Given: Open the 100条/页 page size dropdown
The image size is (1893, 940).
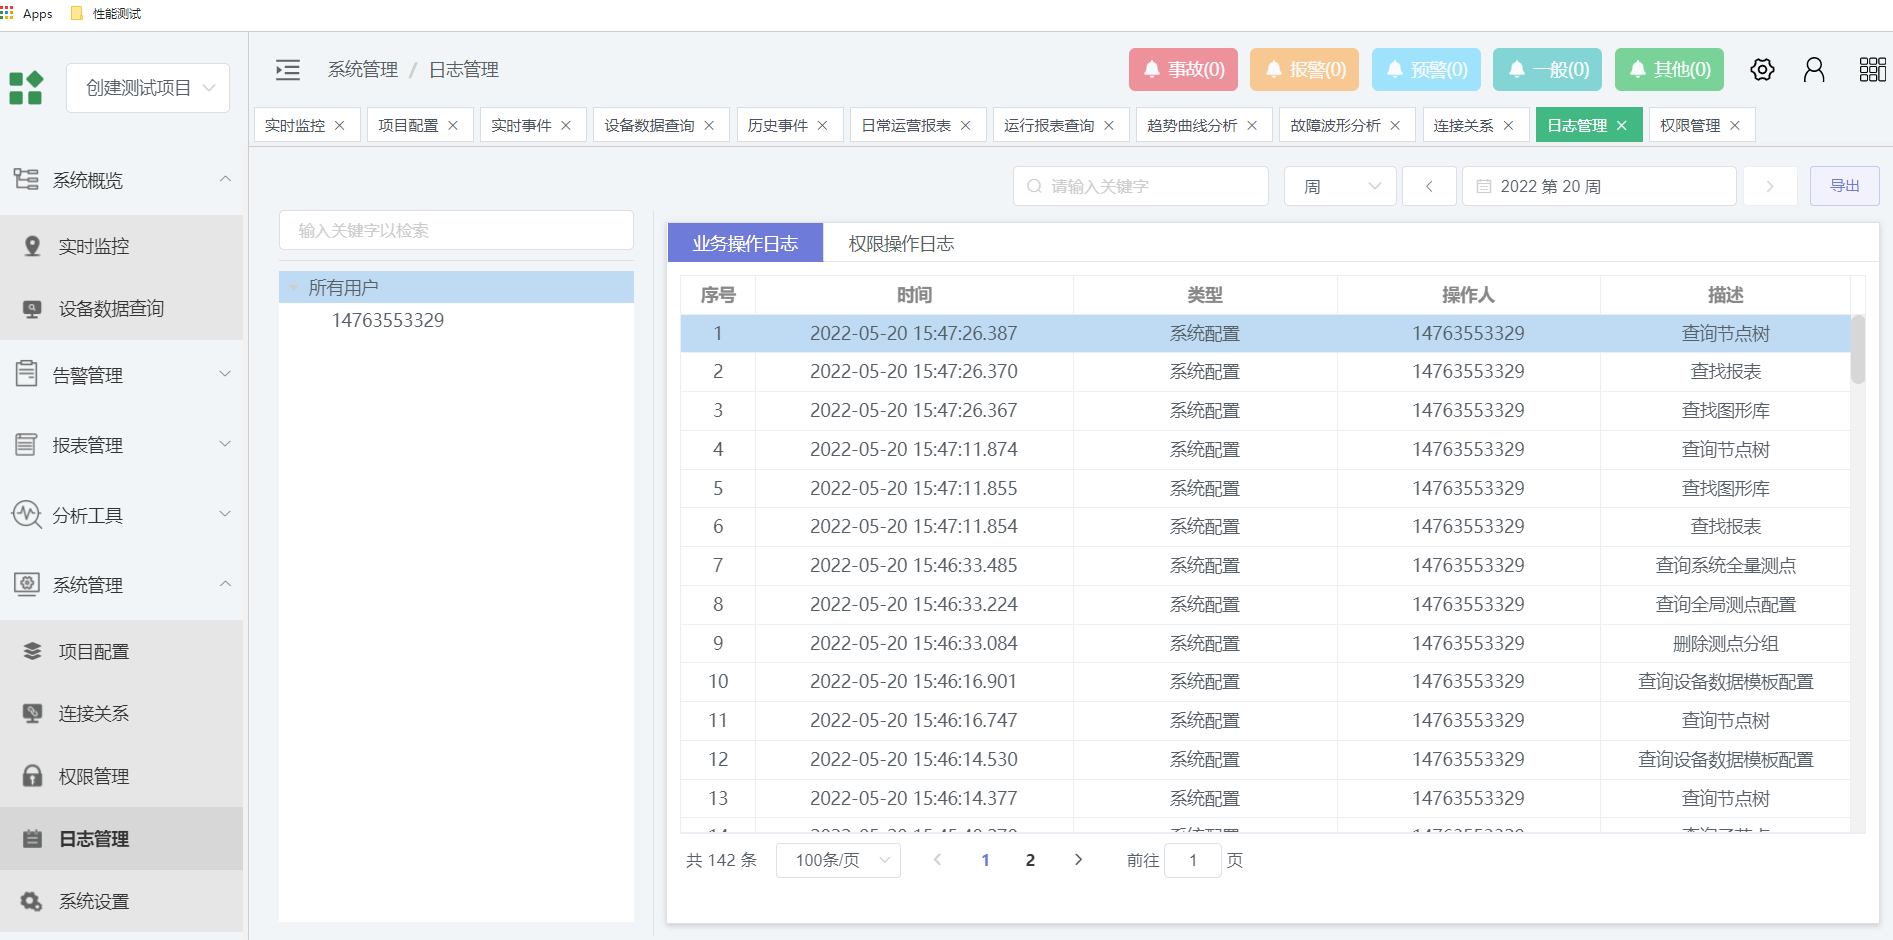Looking at the screenshot, I should [838, 860].
